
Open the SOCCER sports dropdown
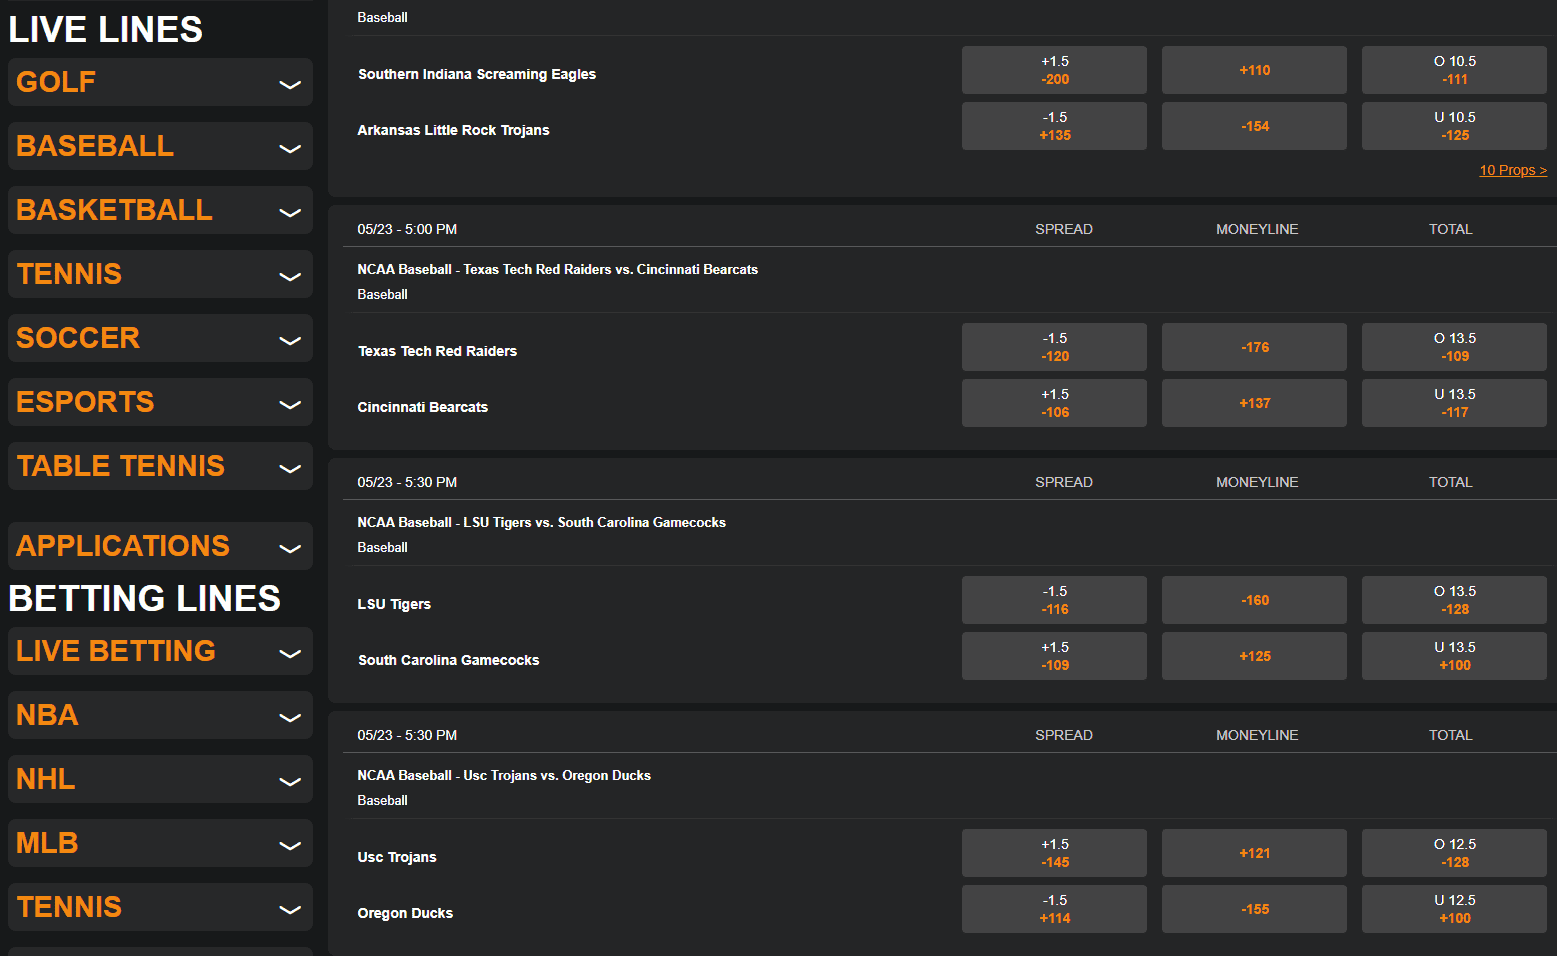pos(159,338)
